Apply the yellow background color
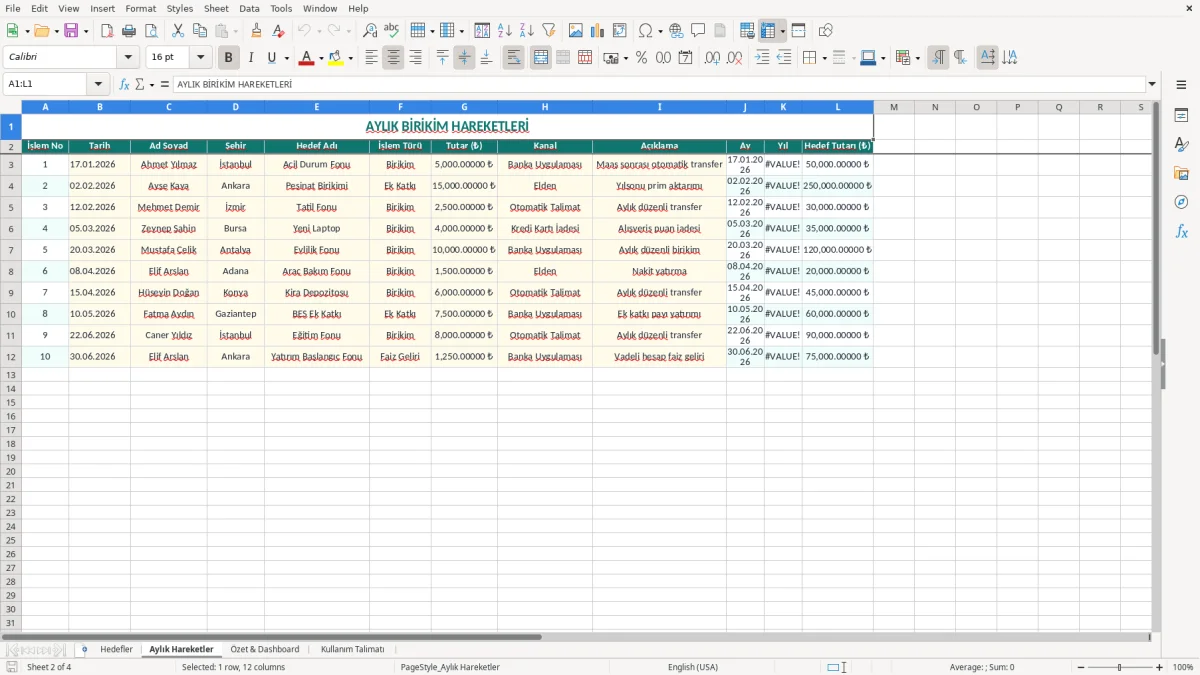Image resolution: width=1200 pixels, height=675 pixels. click(x=335, y=58)
